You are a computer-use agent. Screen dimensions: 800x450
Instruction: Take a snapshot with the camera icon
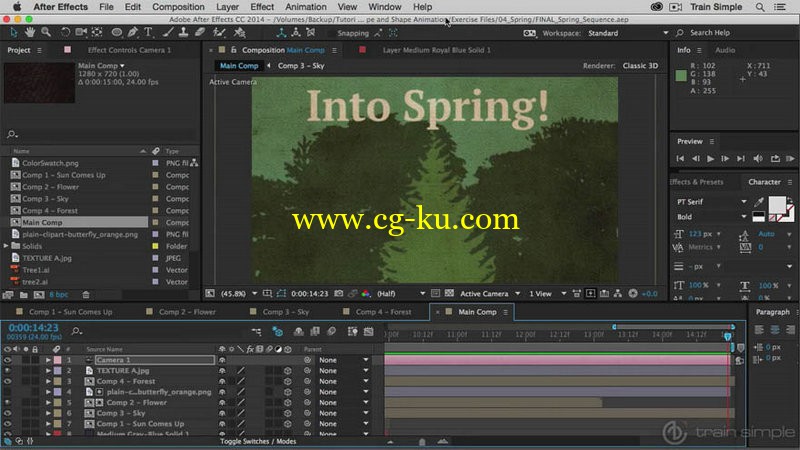pyautogui.click(x=339, y=293)
